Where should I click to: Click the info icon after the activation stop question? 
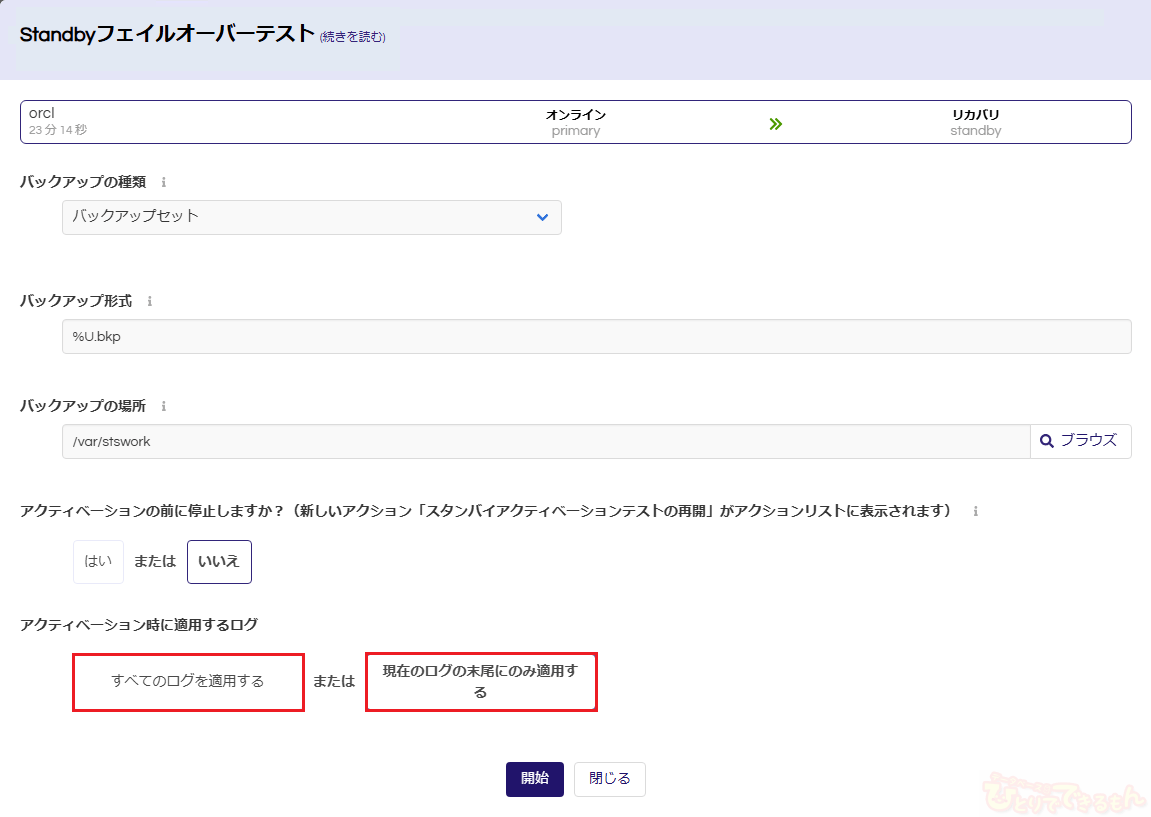point(975,511)
